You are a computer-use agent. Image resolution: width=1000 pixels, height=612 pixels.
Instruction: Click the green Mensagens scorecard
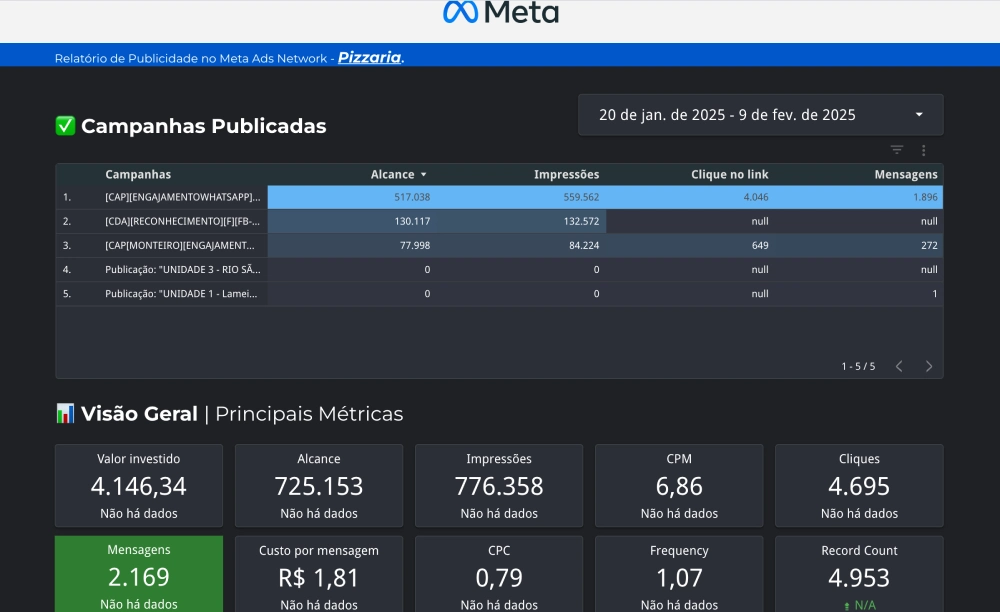click(x=139, y=576)
